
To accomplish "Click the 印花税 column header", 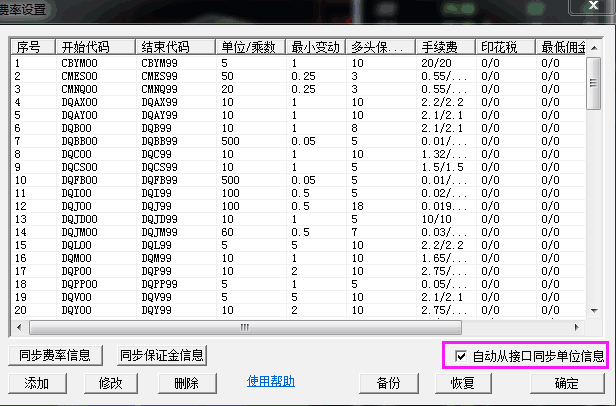I will pos(505,47).
